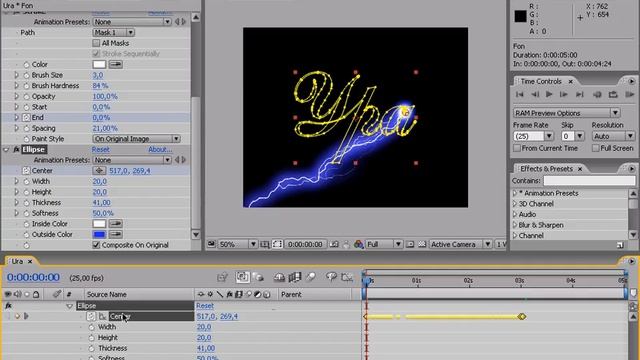Open the Time Controls panel options menu
Image resolution: width=640 pixels, height=360 pixels.
(x=631, y=81)
